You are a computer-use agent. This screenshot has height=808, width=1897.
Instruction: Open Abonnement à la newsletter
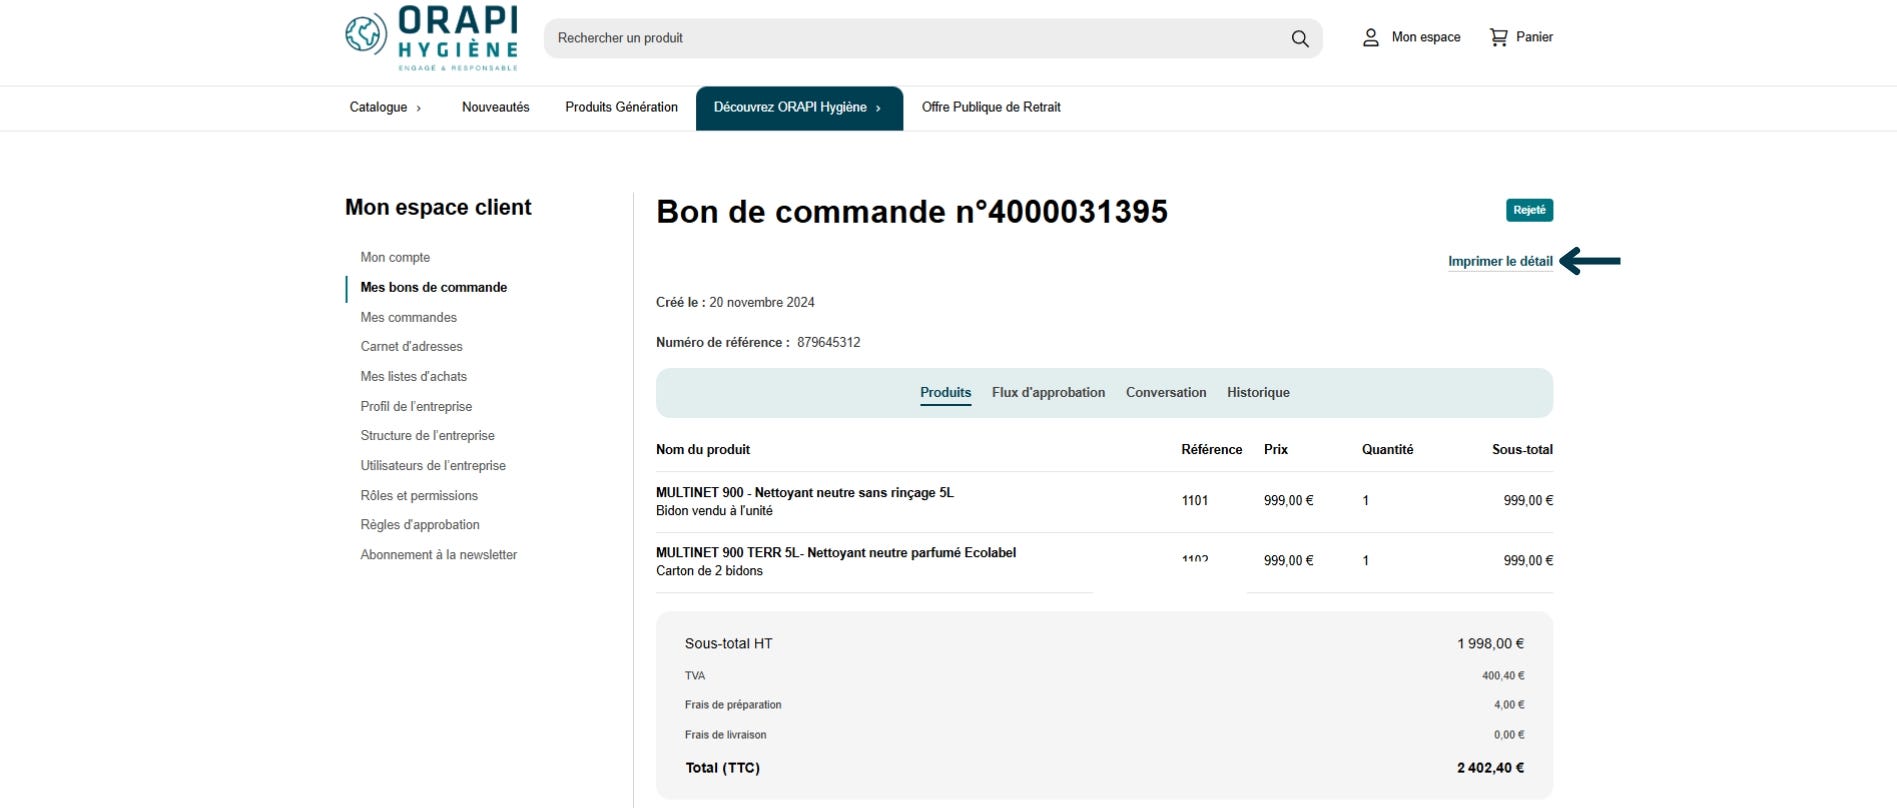point(438,554)
